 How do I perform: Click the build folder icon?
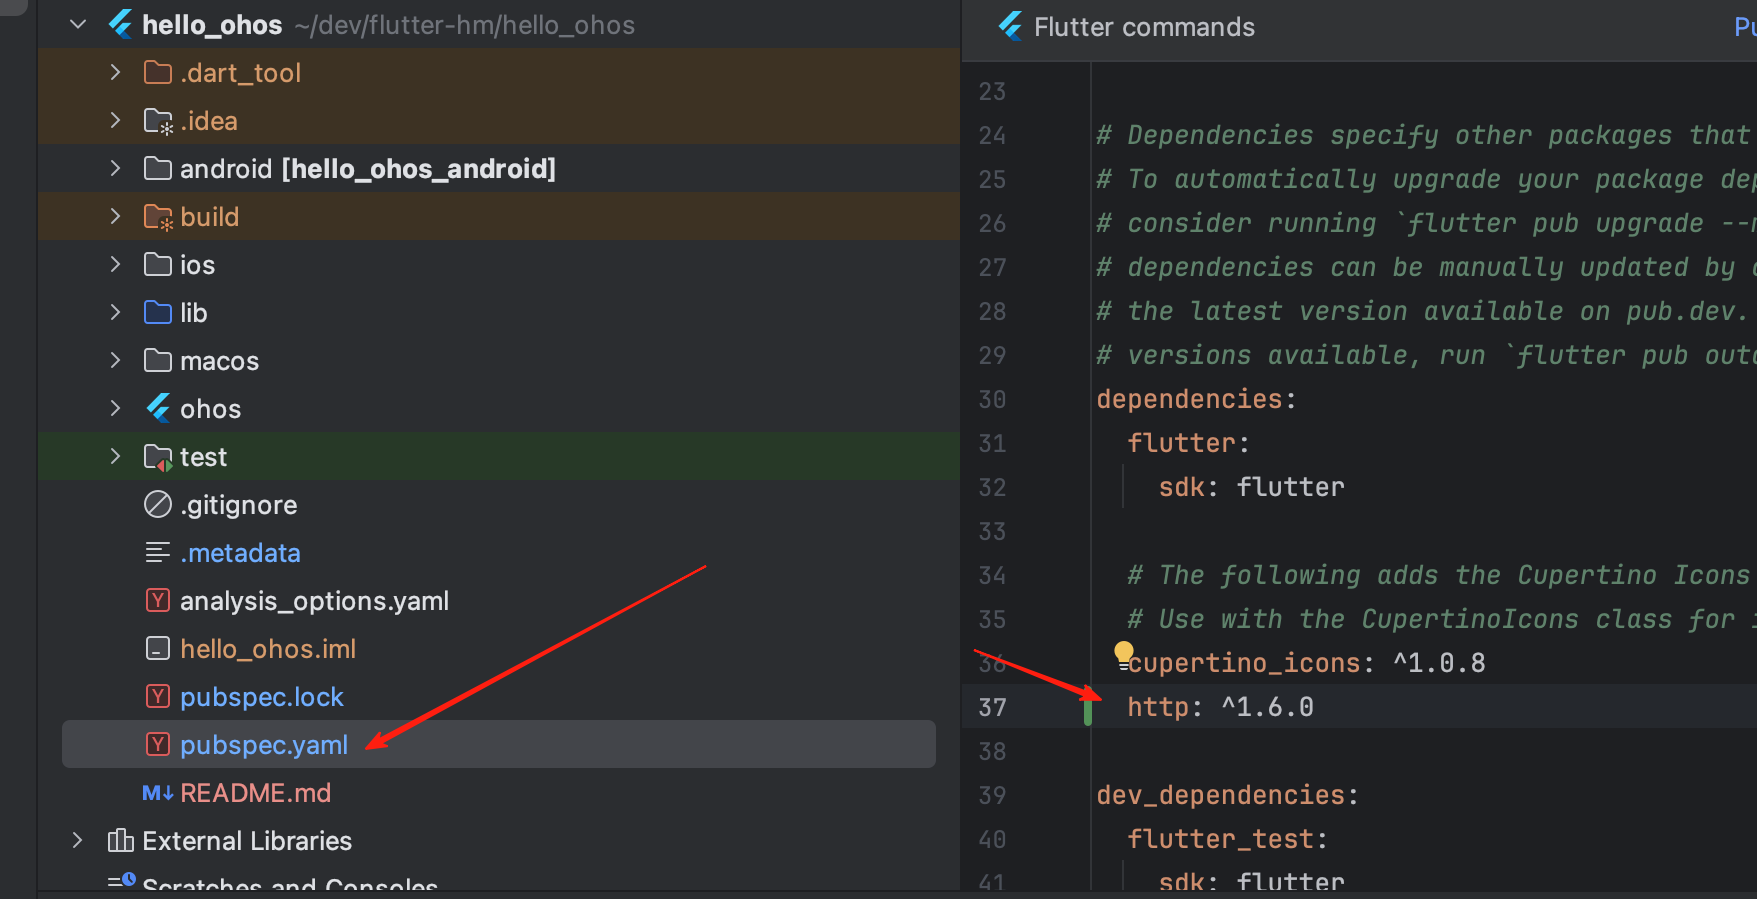(158, 217)
